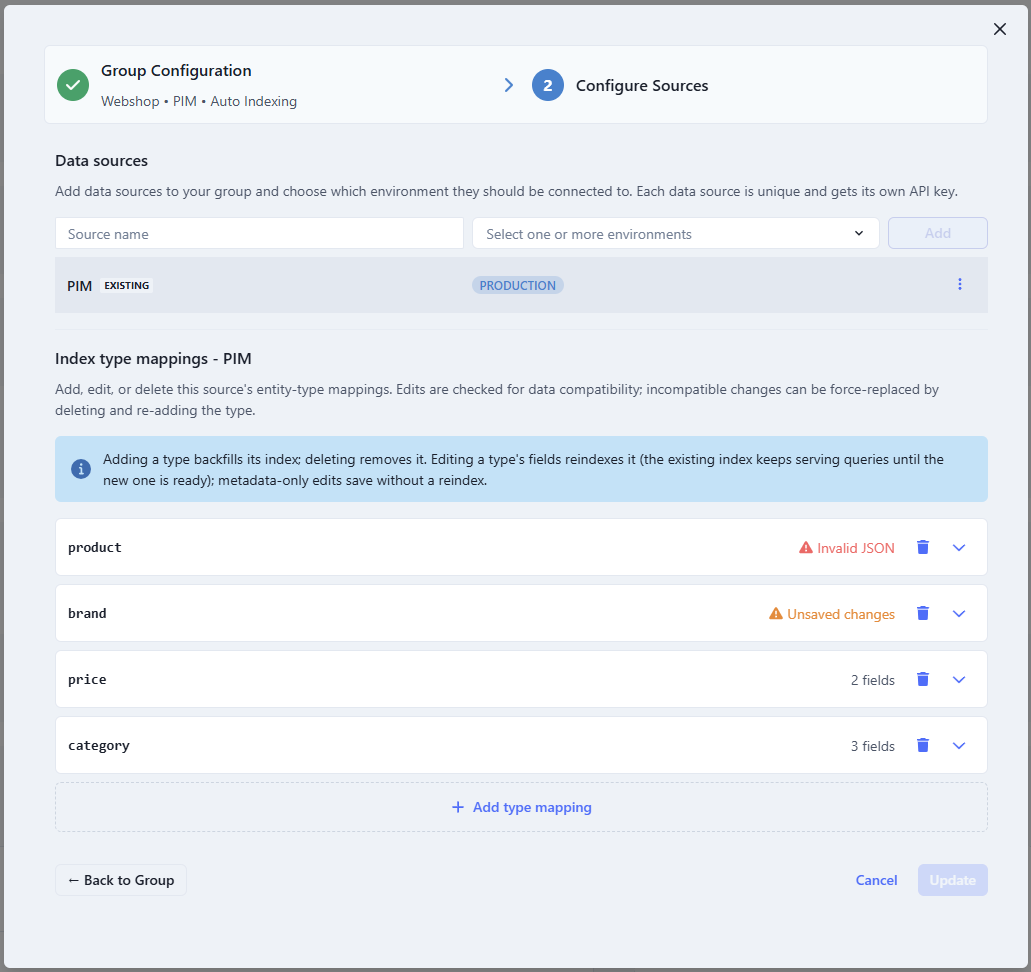Screen dimensions: 1031x972
Task: Delete the category type mapping
Action: (923, 745)
